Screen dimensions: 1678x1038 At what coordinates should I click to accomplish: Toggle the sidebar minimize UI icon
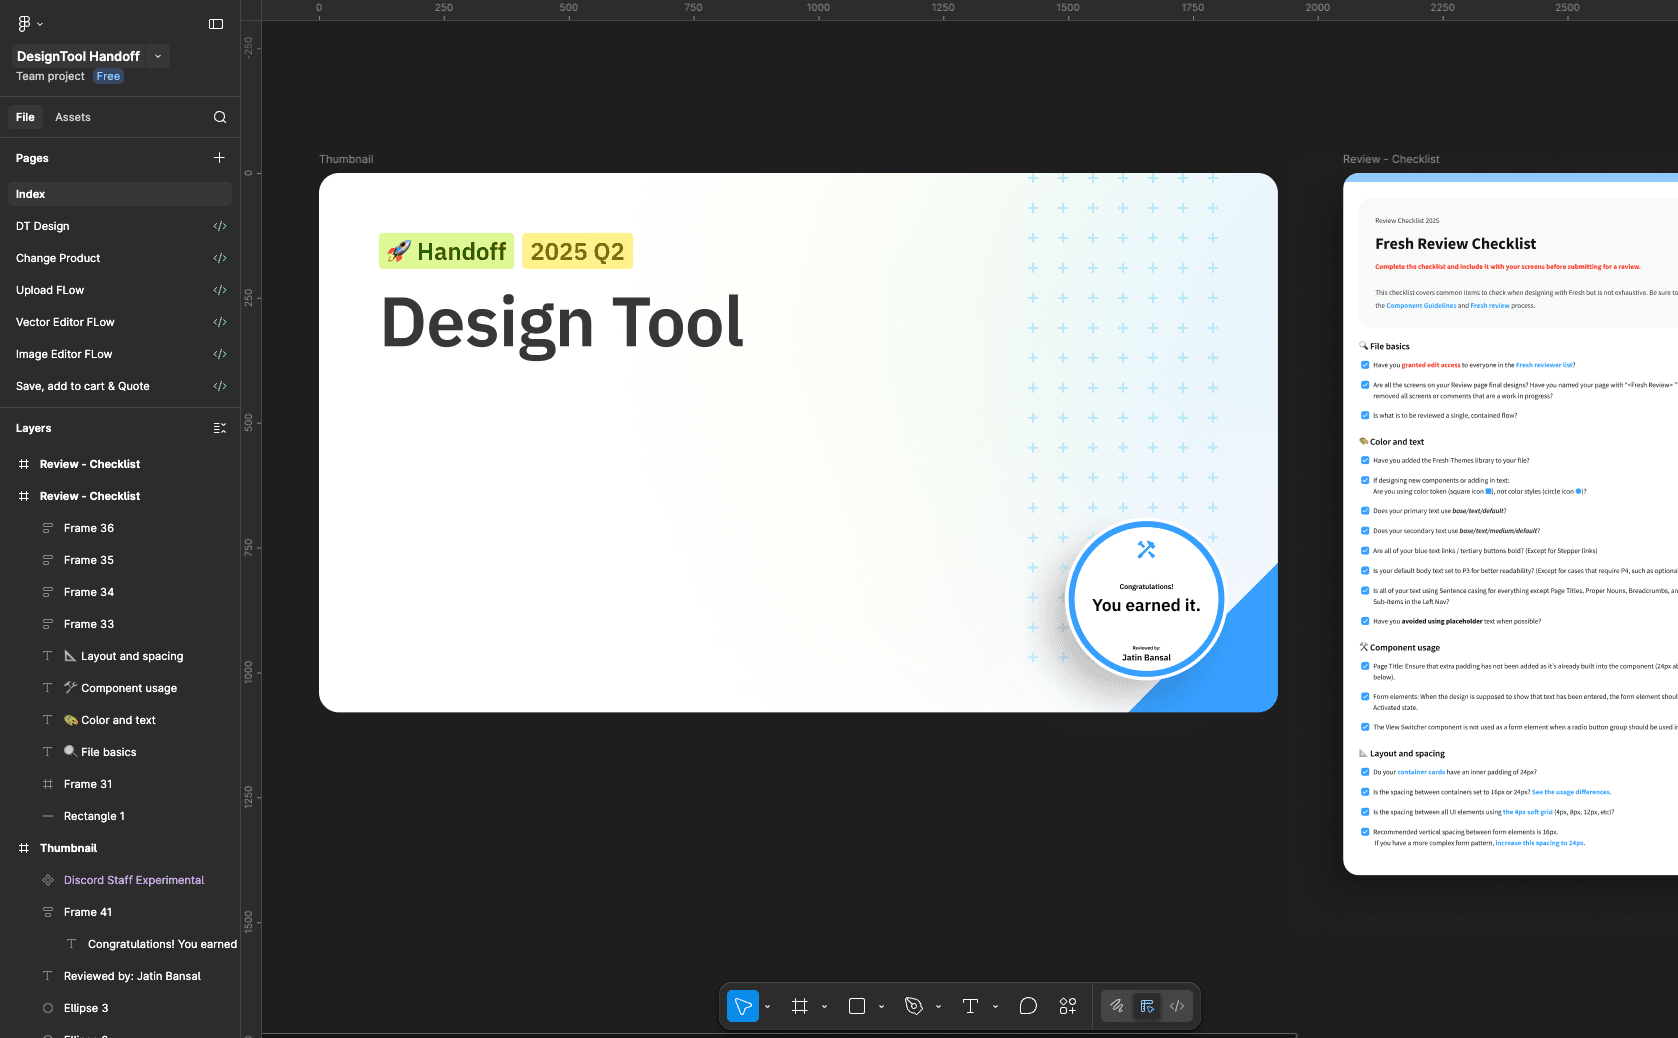coord(216,24)
